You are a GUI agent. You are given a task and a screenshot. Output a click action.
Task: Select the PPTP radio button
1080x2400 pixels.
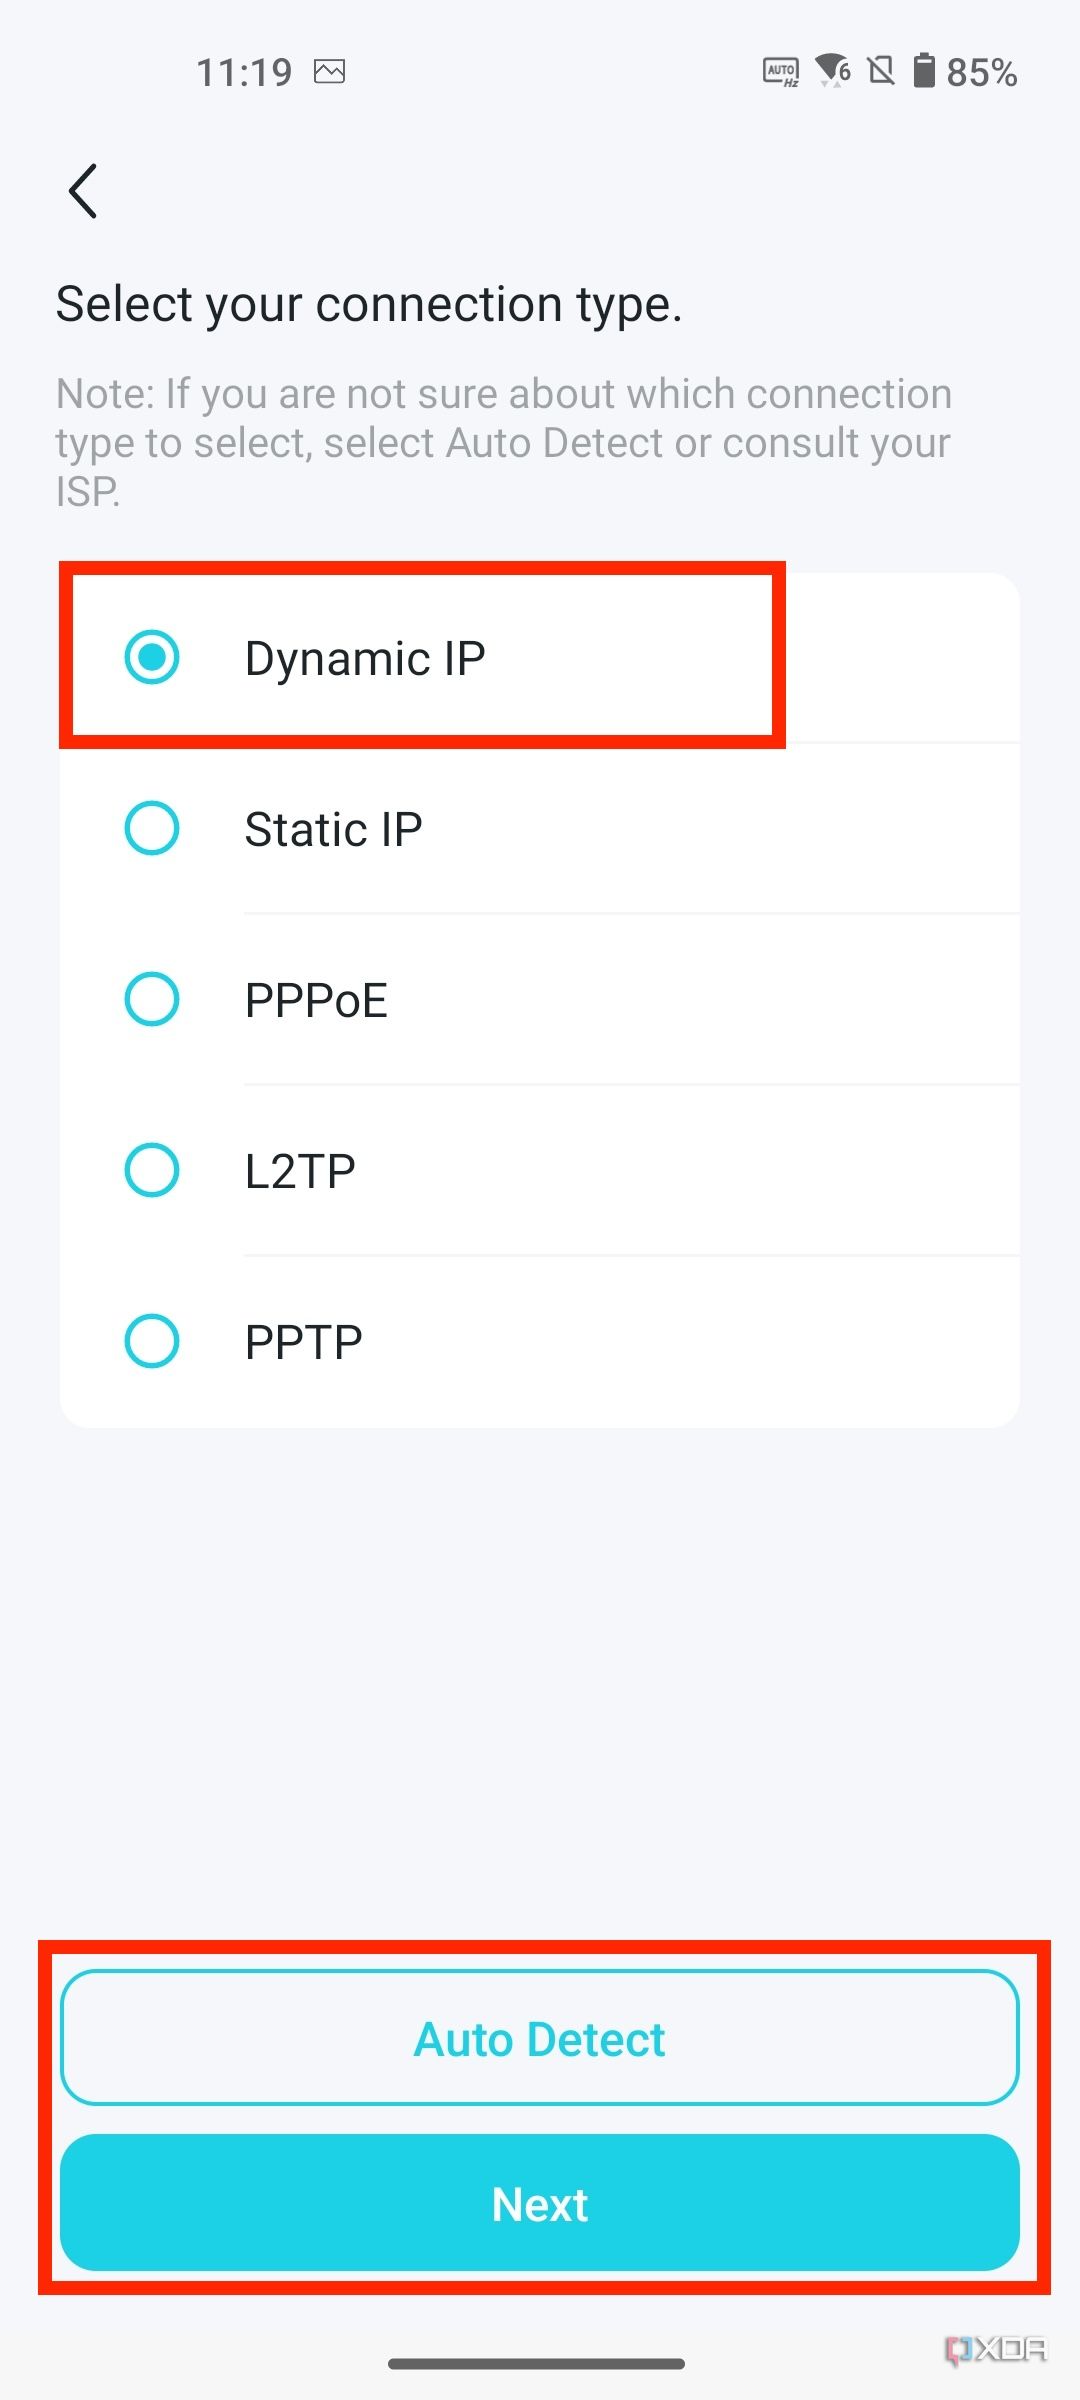pos(152,1340)
